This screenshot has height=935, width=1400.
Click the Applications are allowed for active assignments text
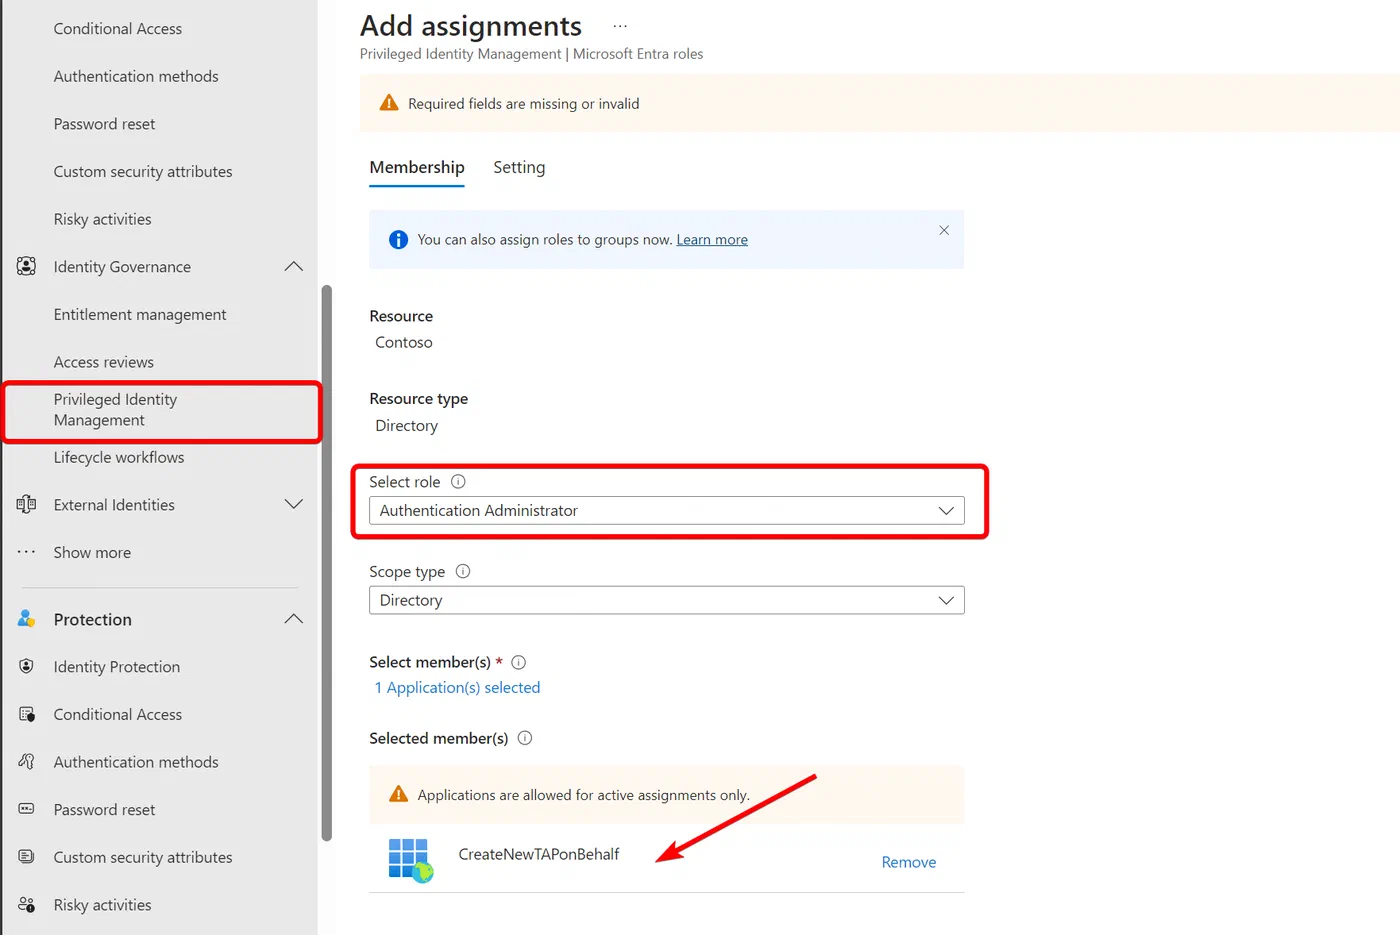click(x=584, y=795)
